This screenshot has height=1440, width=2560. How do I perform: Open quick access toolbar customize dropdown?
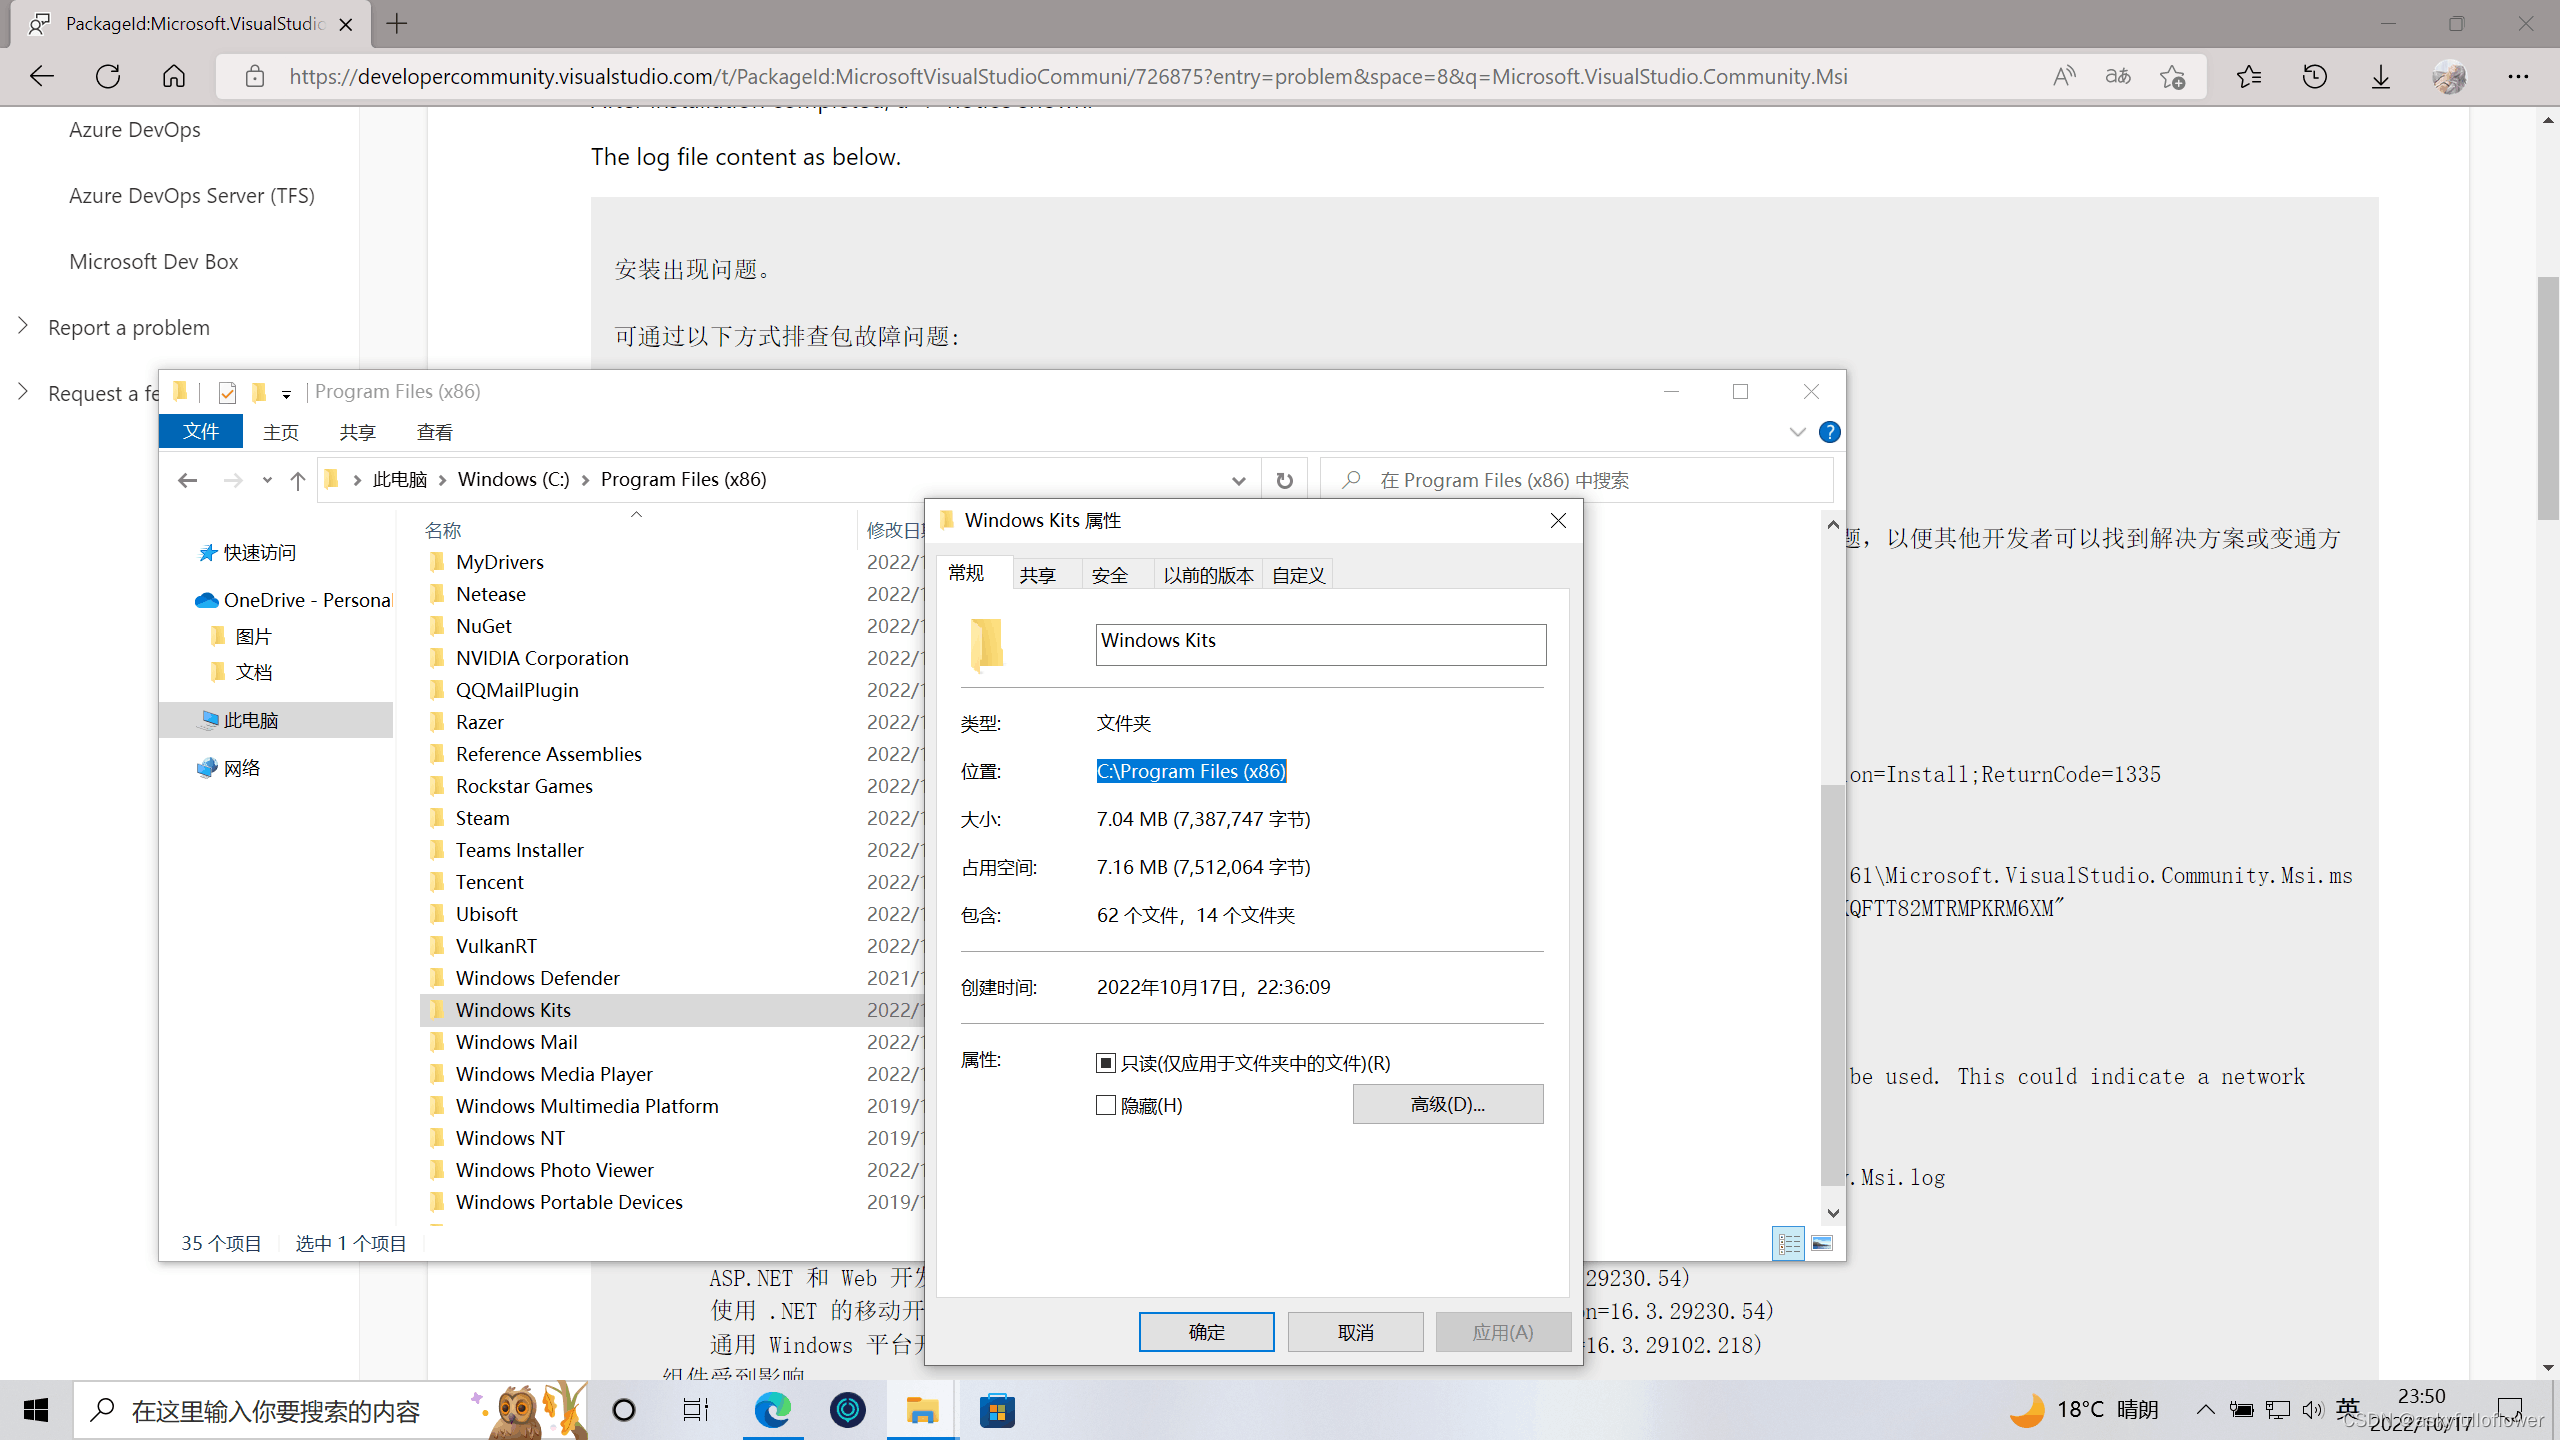(x=286, y=394)
